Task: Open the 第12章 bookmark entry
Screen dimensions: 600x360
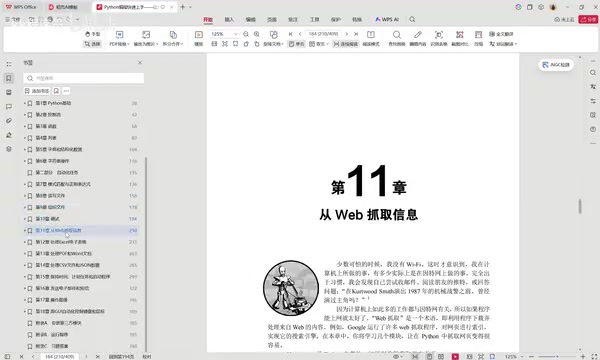Action: [81, 242]
